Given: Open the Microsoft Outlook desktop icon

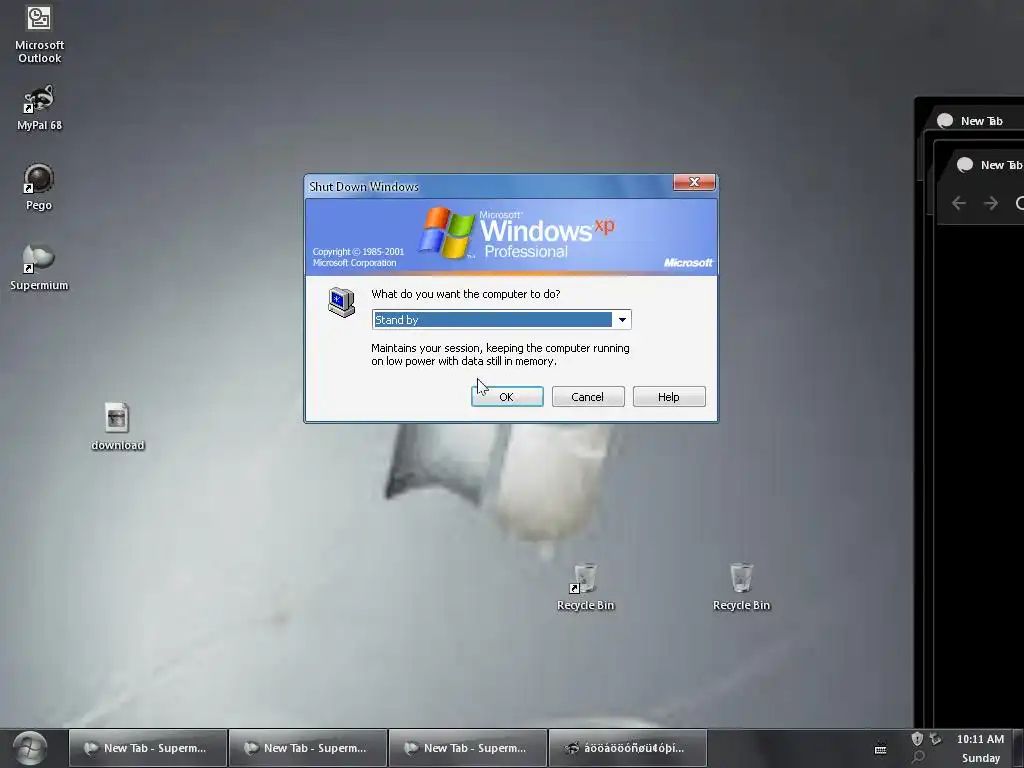Looking at the screenshot, I should 39,34.
